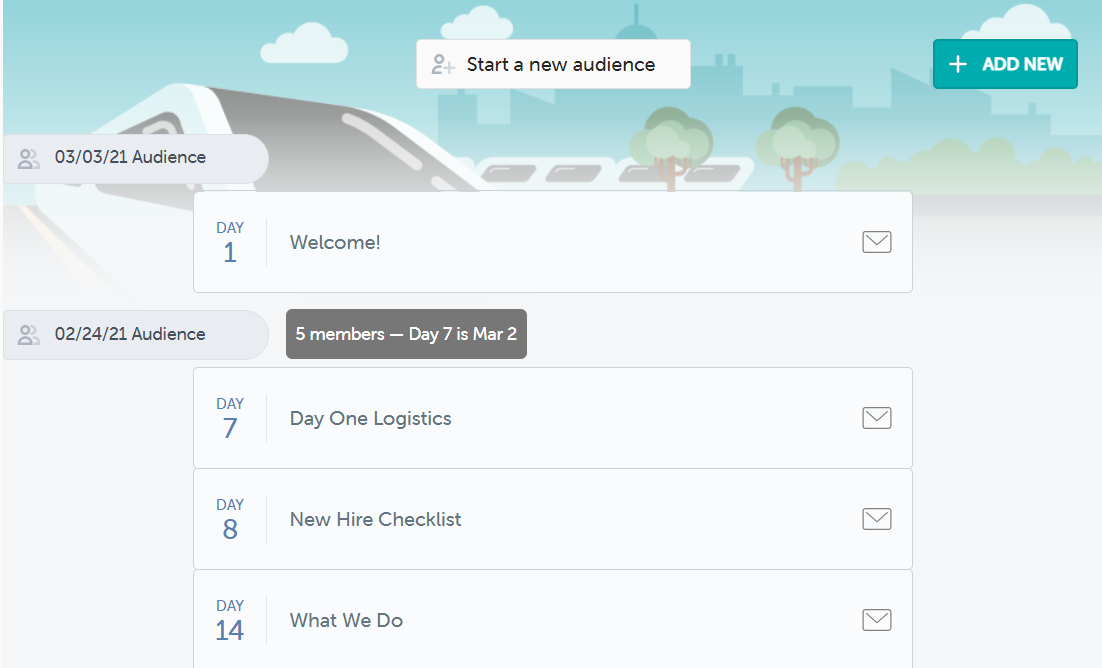Click the plus icon inside ADD NEW

pos(957,63)
